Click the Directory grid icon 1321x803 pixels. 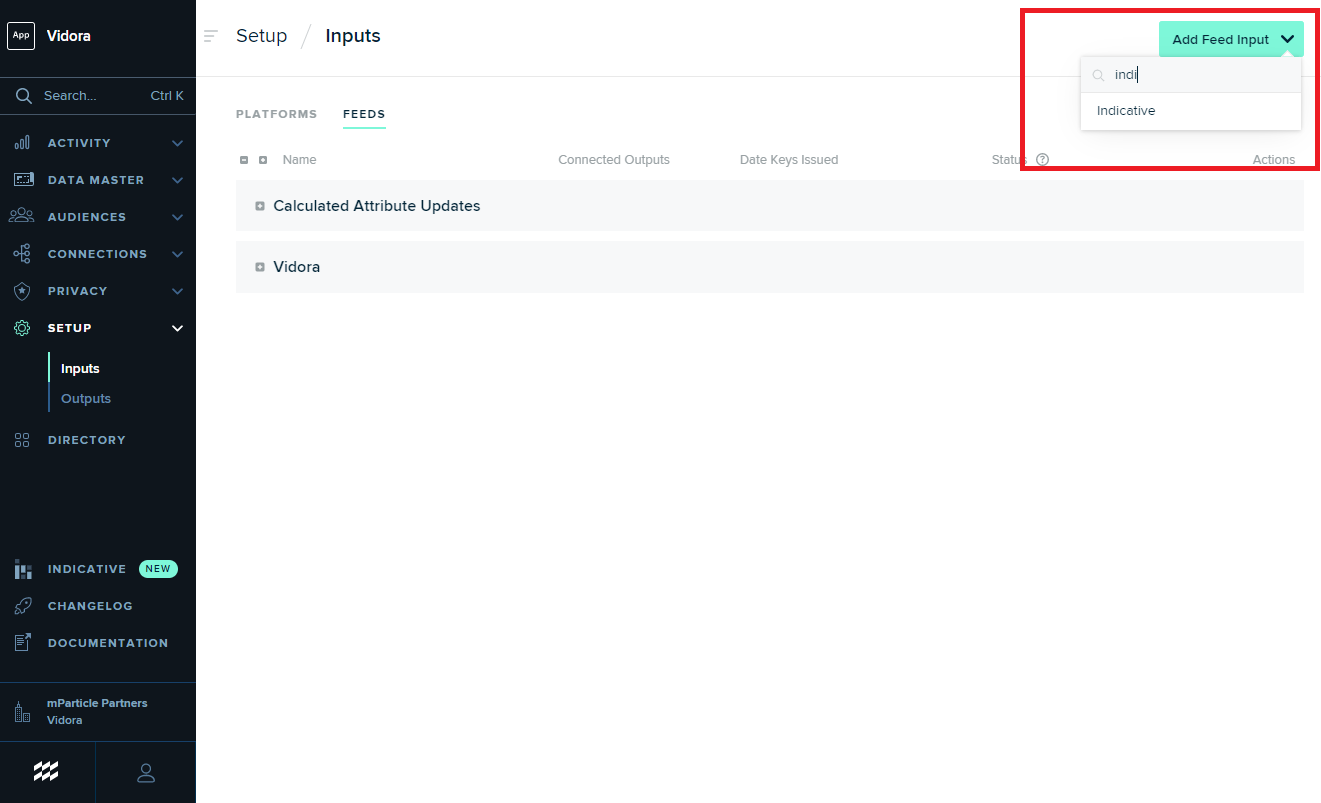point(22,440)
